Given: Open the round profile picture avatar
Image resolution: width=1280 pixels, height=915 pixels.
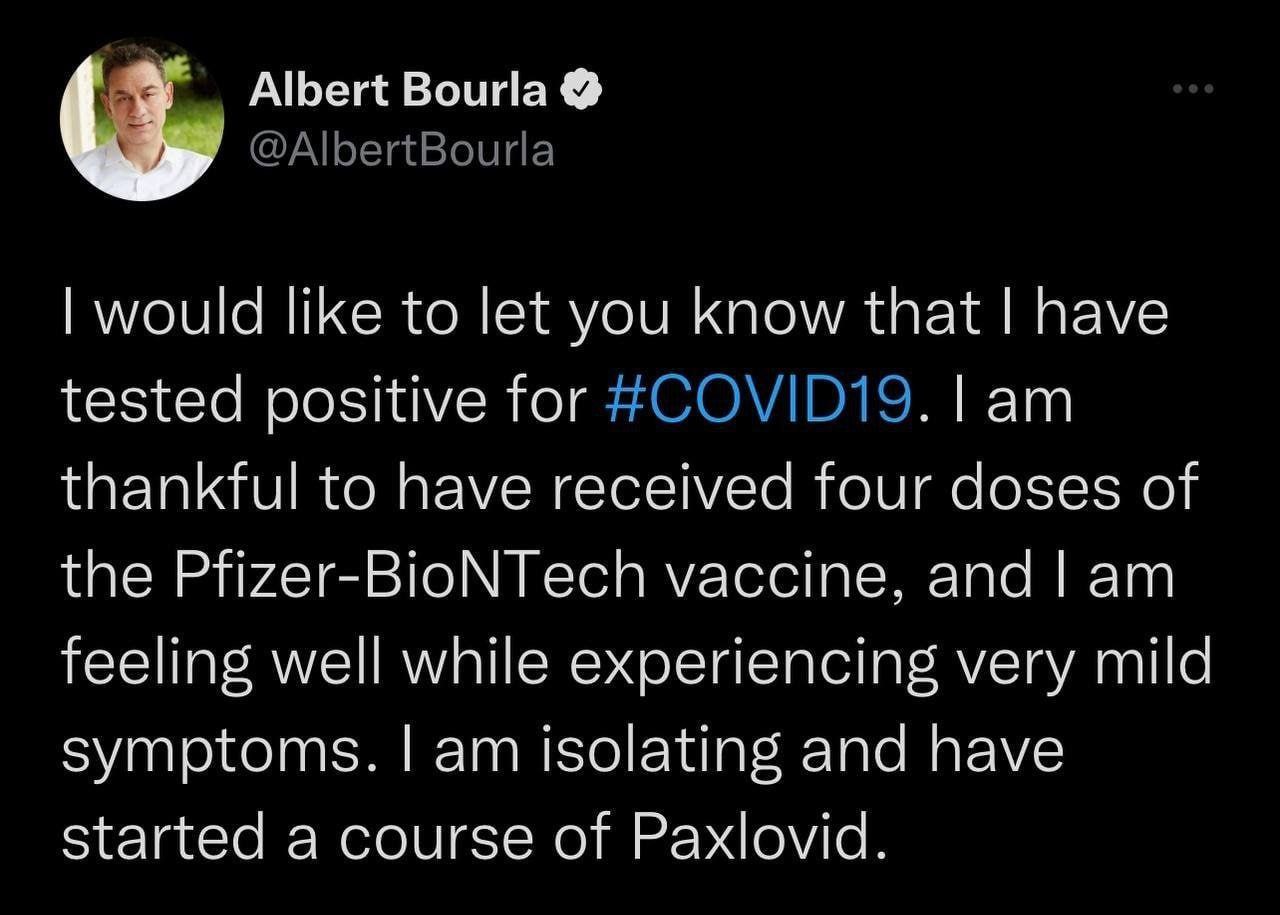Looking at the screenshot, I should 141,119.
